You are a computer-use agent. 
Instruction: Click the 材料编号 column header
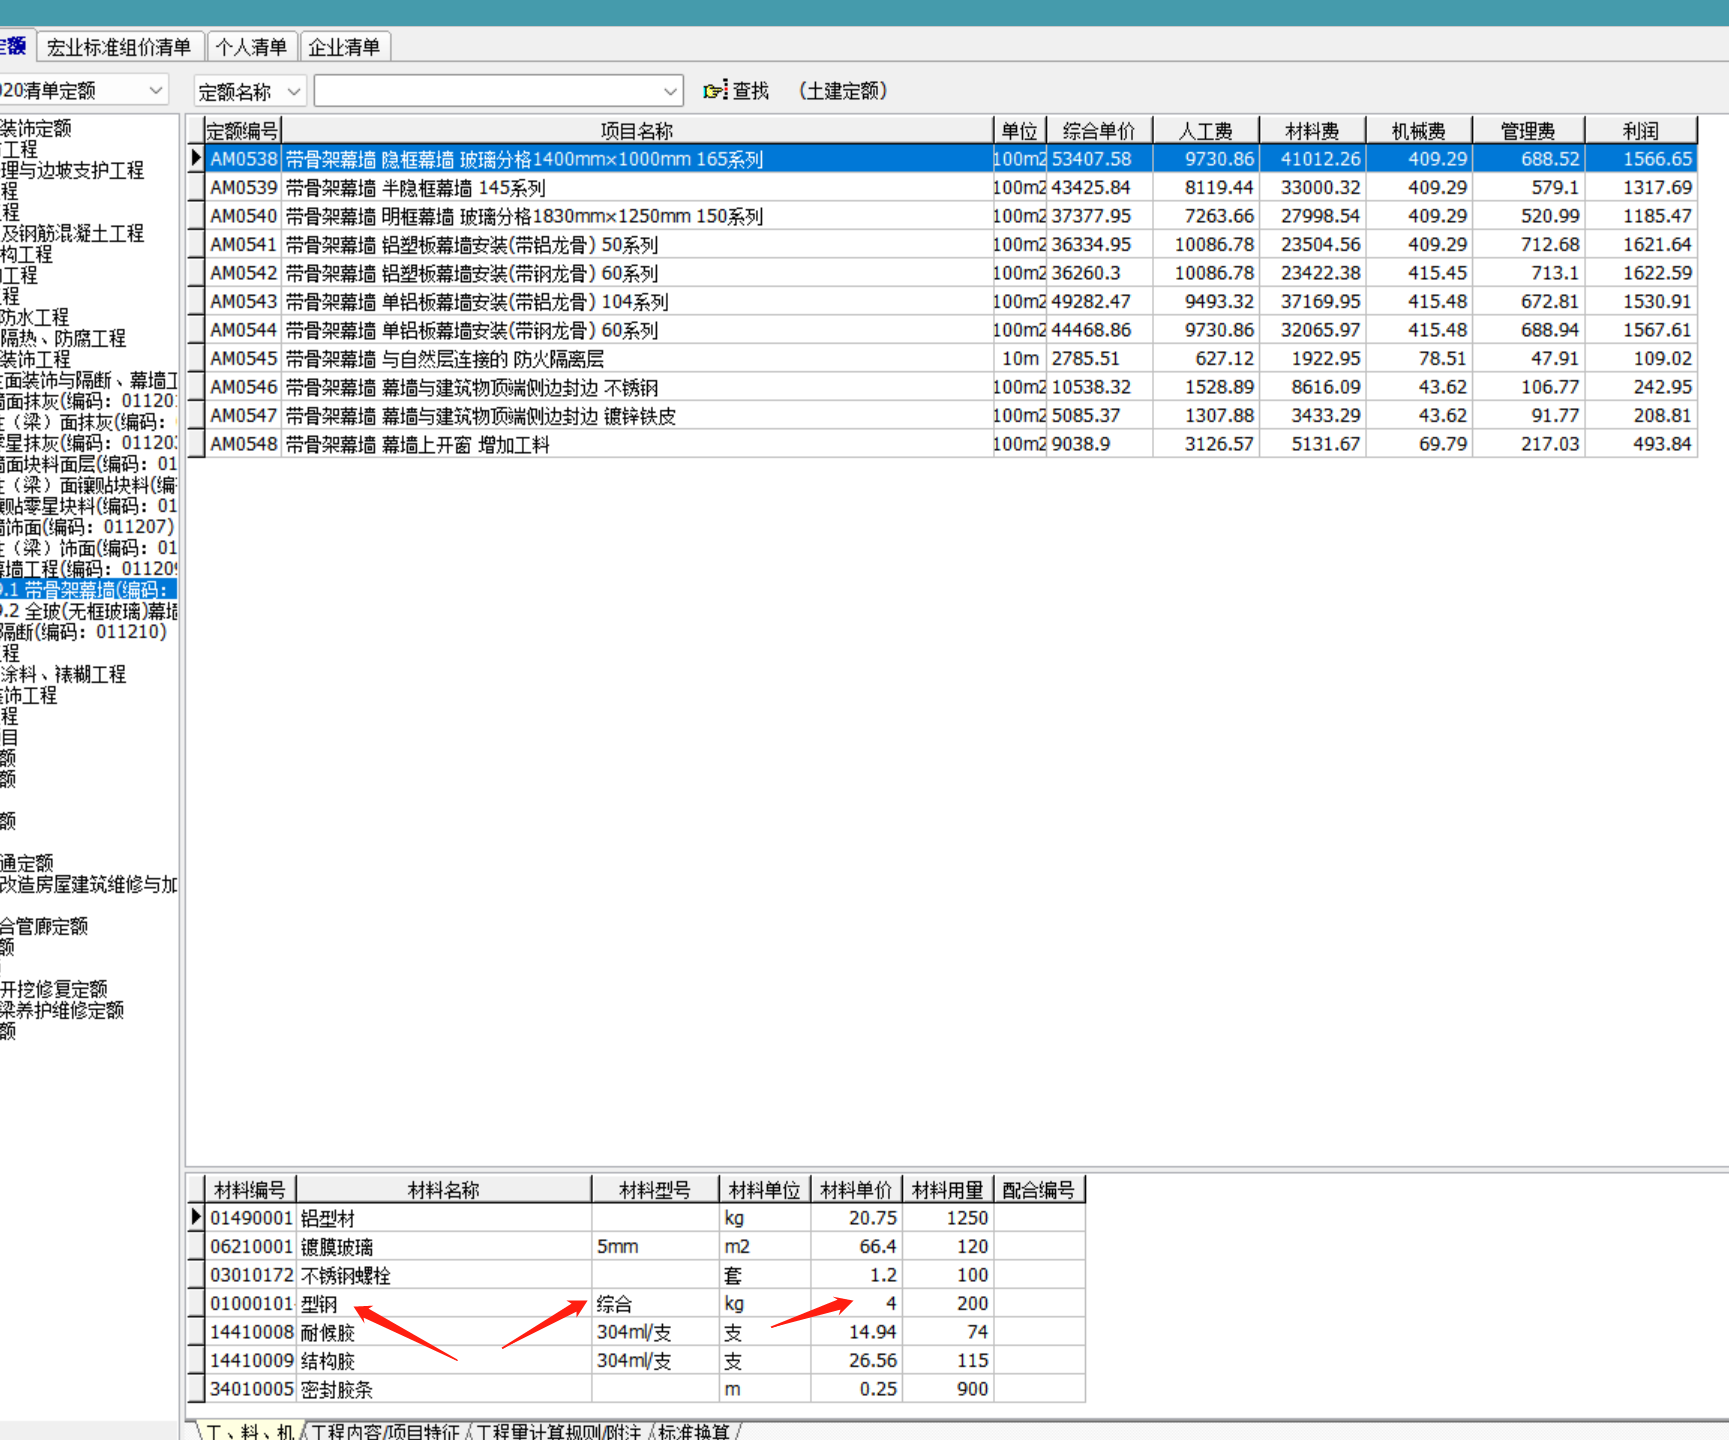pyautogui.click(x=250, y=1190)
